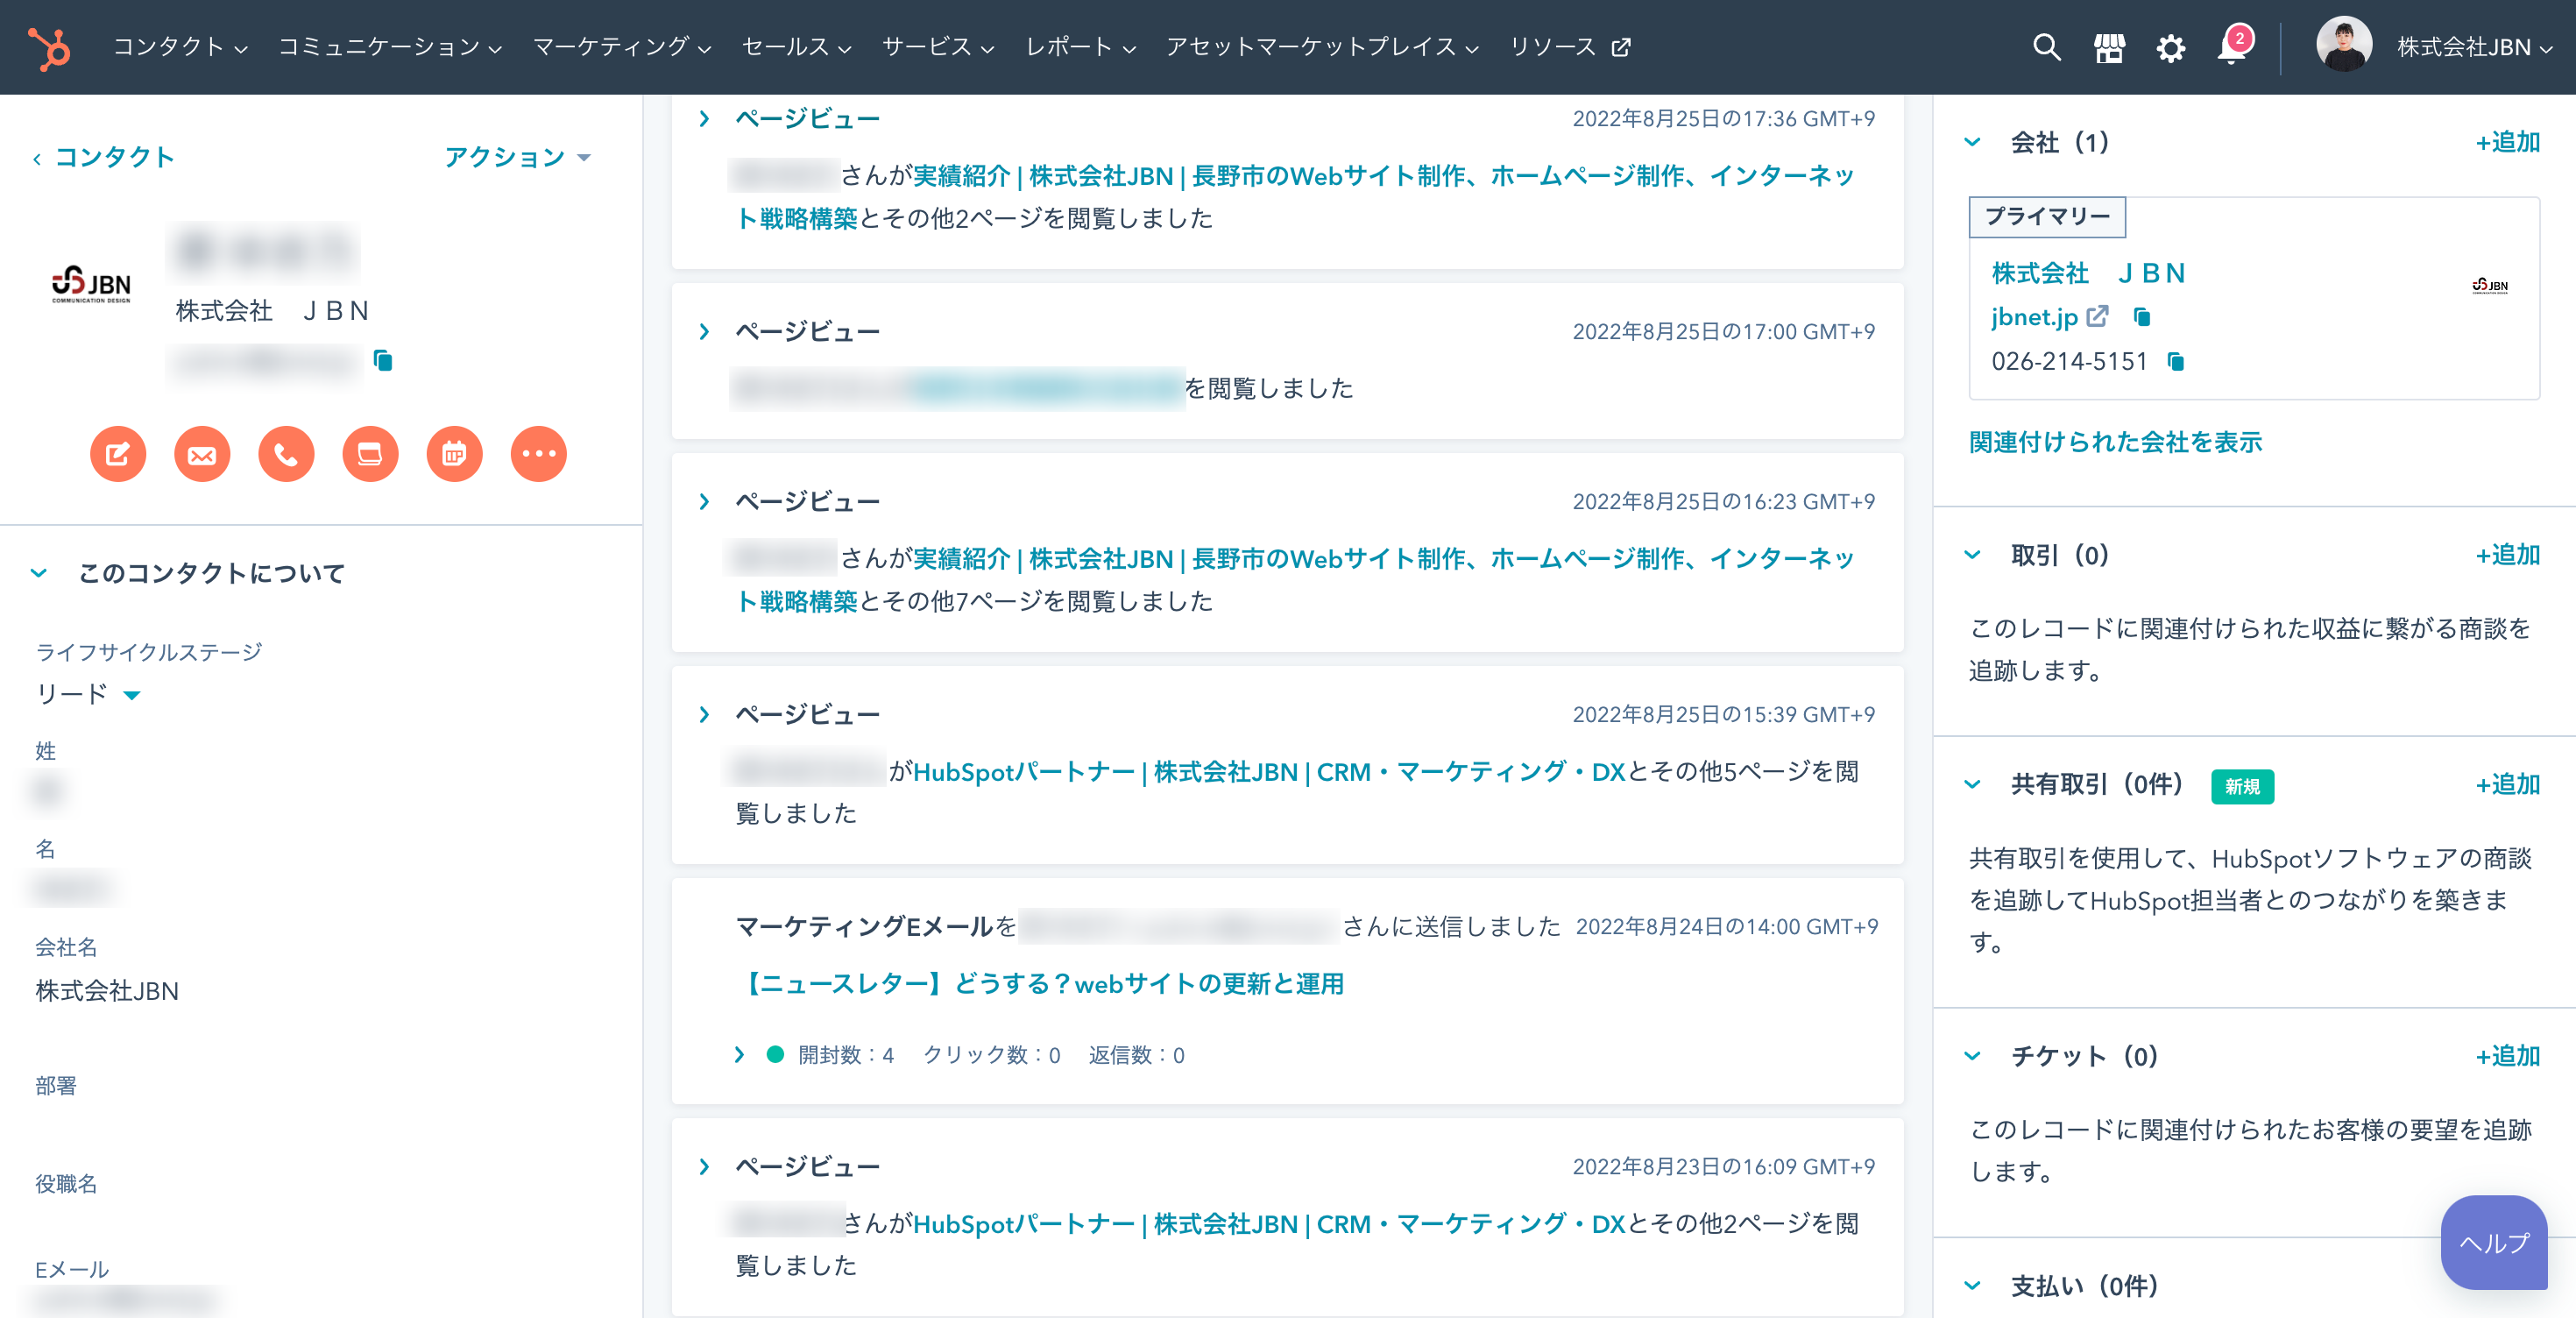The width and height of the screenshot is (2576, 1318).
Task: Collapse the 会社 (1) section
Action: pyautogui.click(x=1972, y=142)
